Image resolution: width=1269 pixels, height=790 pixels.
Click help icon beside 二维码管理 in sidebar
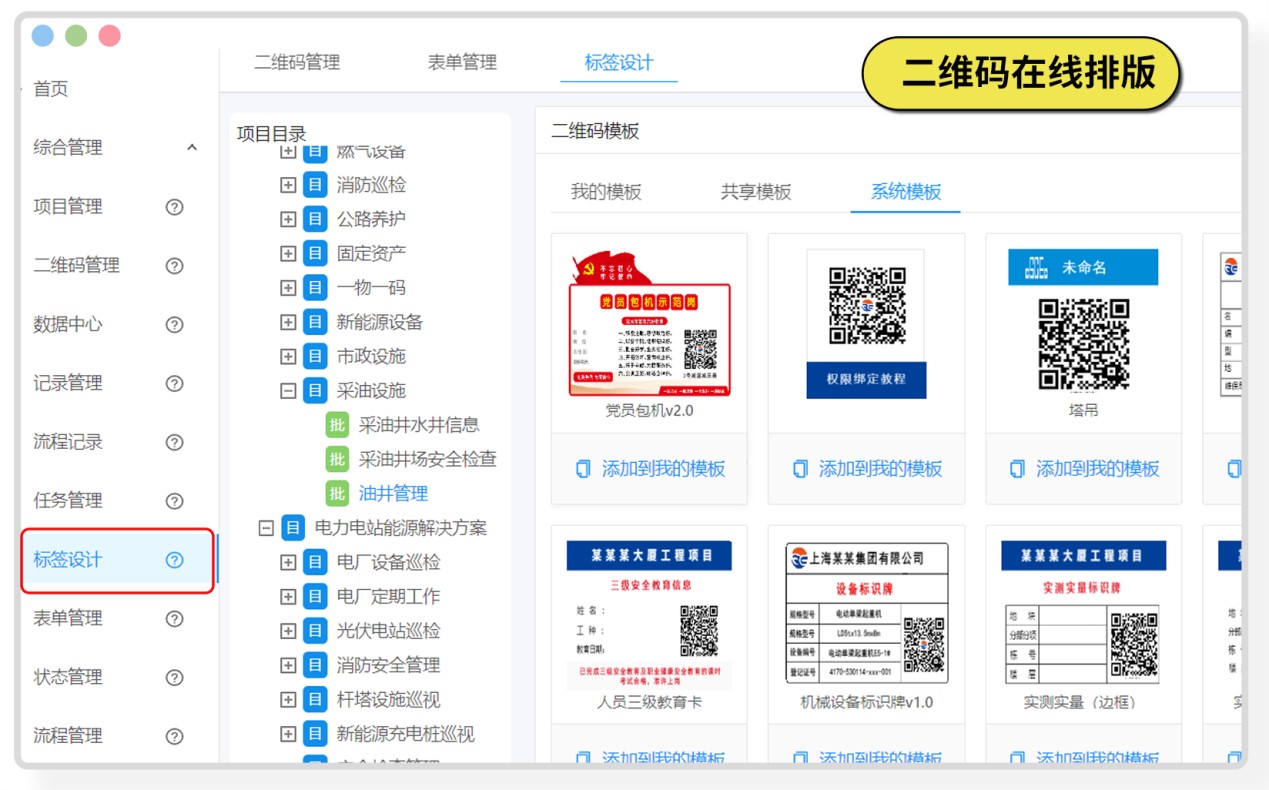pos(174,266)
